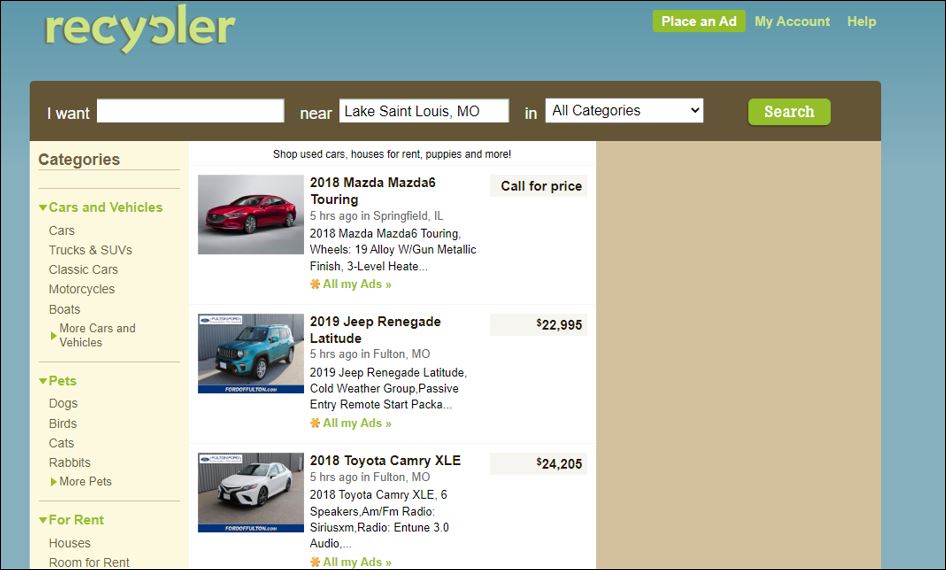
Task: Click the green Search button
Action: [x=789, y=112]
